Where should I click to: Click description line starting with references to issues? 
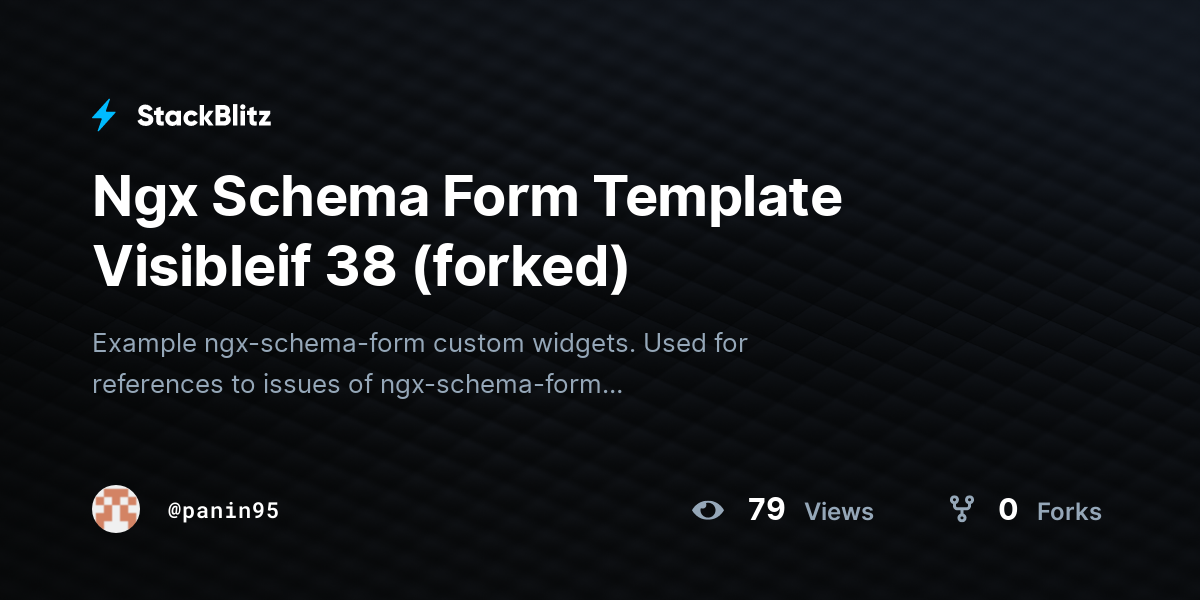357,384
